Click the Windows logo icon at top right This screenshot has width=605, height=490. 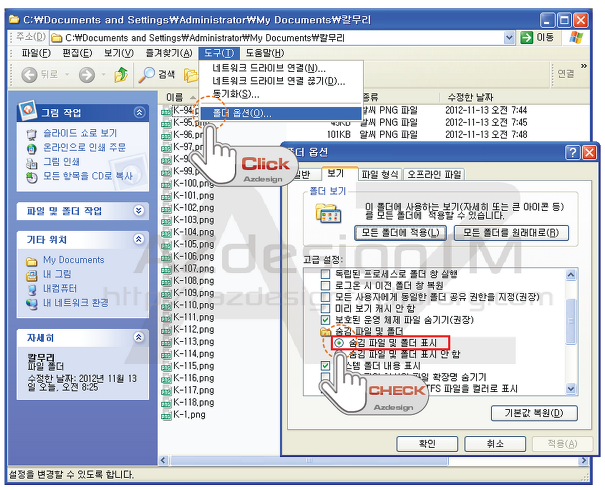click(x=576, y=37)
